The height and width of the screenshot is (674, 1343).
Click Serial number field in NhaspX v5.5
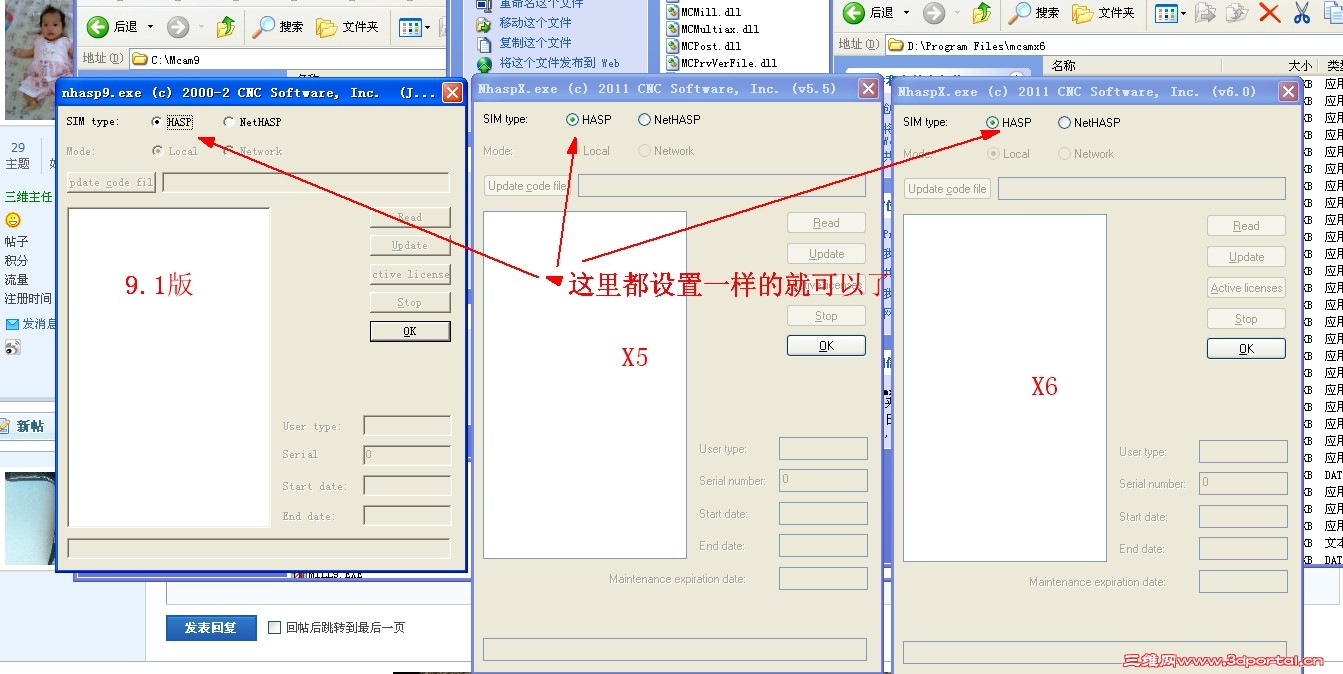click(x=823, y=480)
